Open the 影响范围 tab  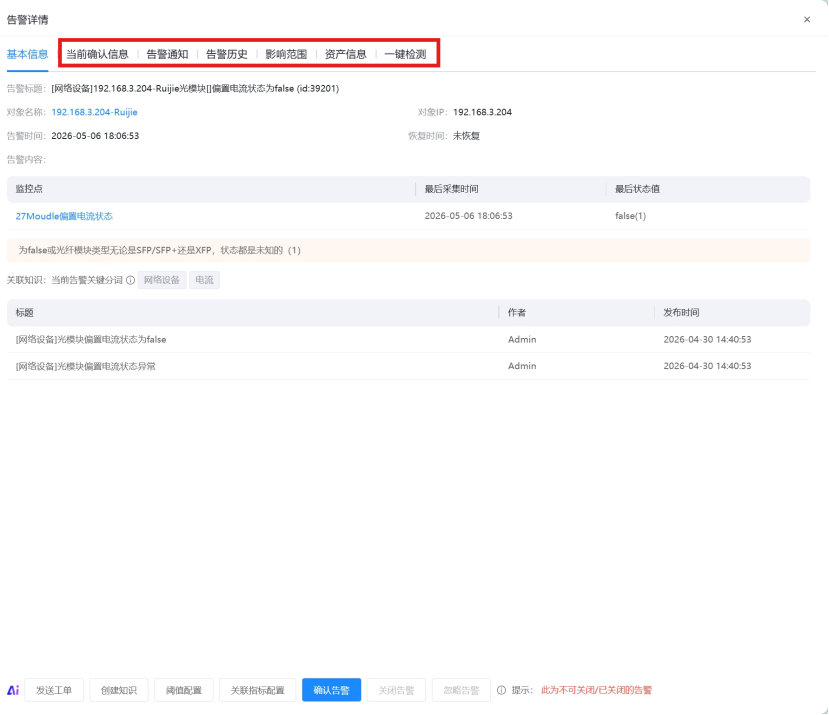tap(286, 54)
